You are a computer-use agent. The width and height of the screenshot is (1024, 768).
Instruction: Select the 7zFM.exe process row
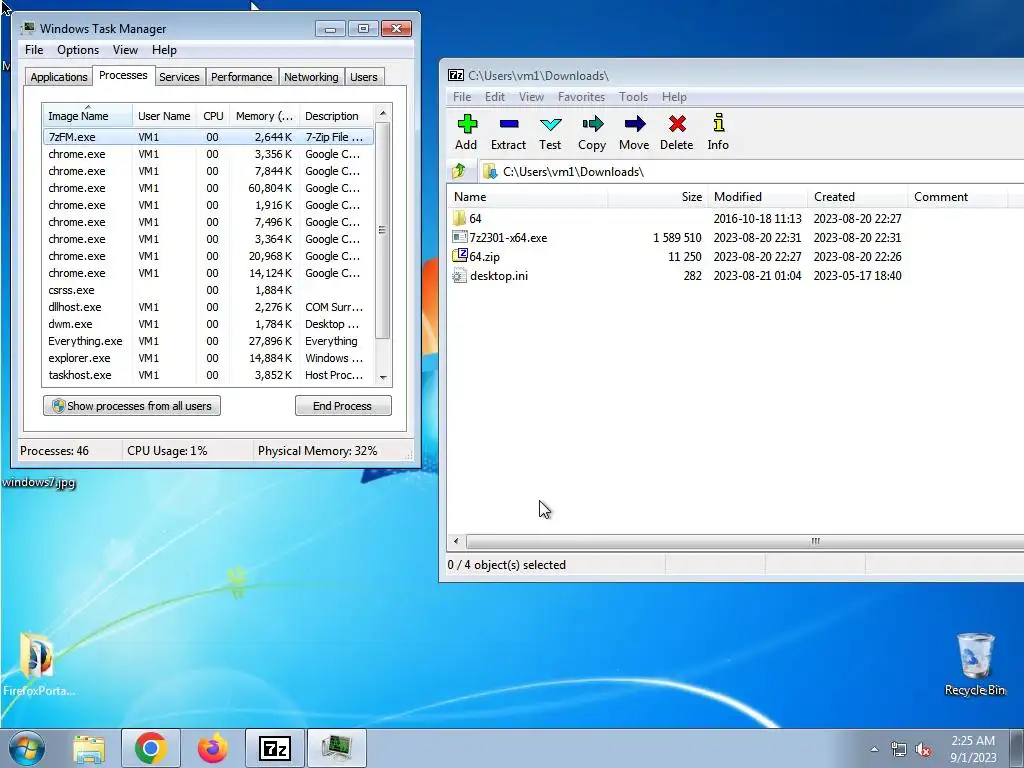[208, 136]
